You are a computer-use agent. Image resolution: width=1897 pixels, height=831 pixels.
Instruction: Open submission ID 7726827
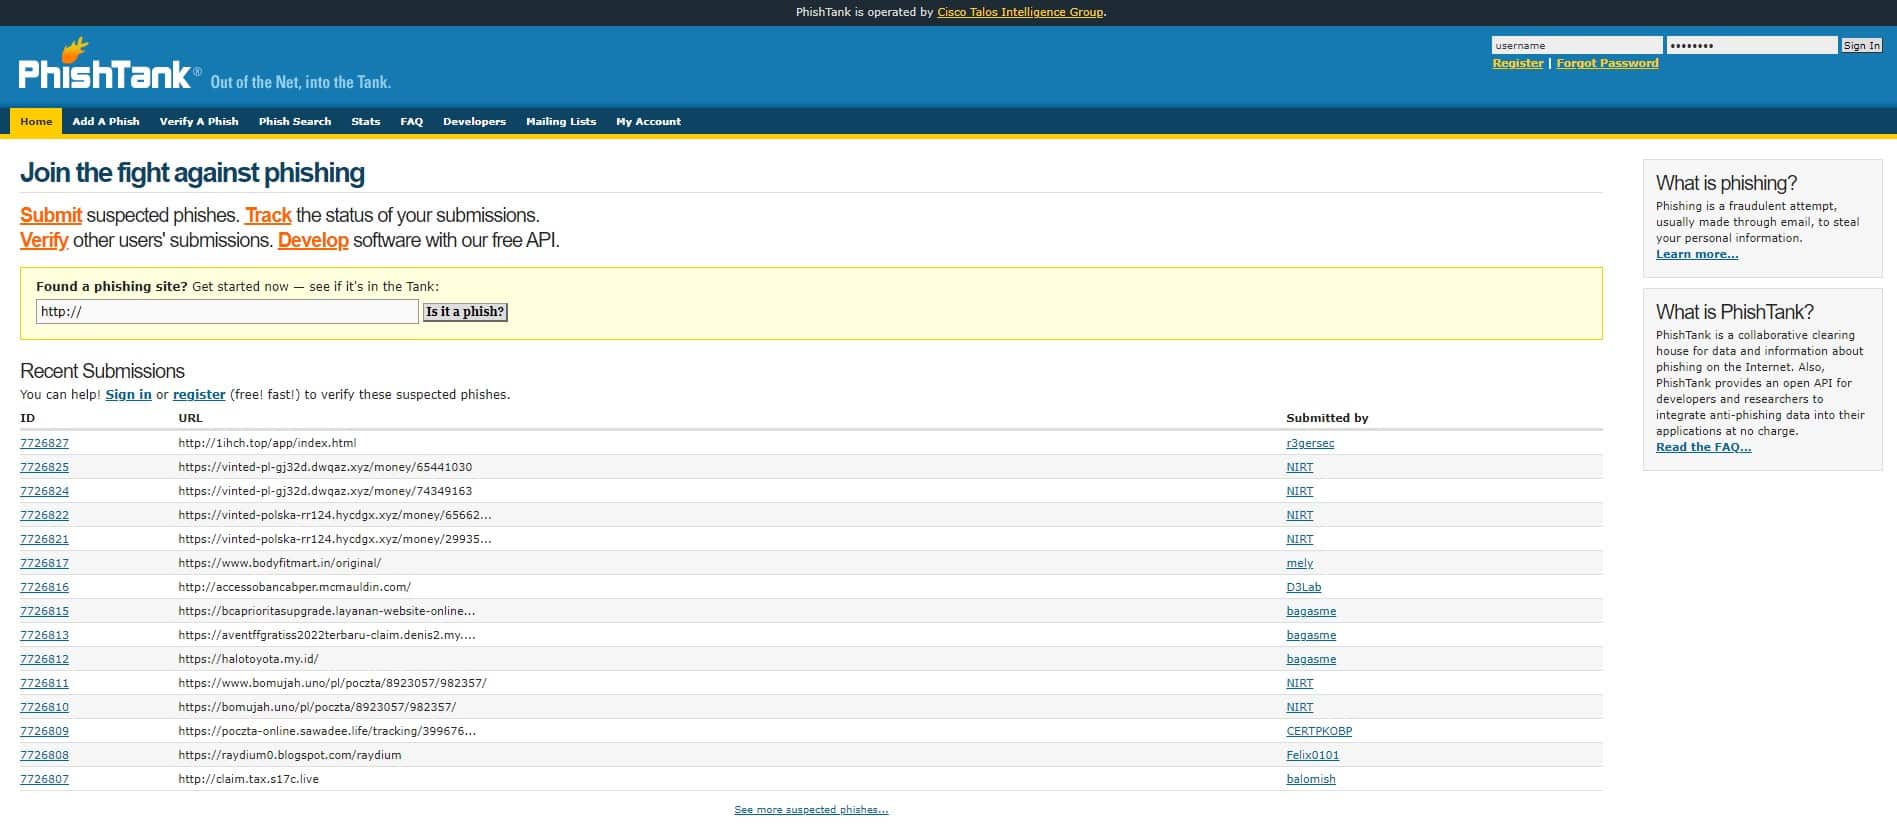pyautogui.click(x=44, y=443)
